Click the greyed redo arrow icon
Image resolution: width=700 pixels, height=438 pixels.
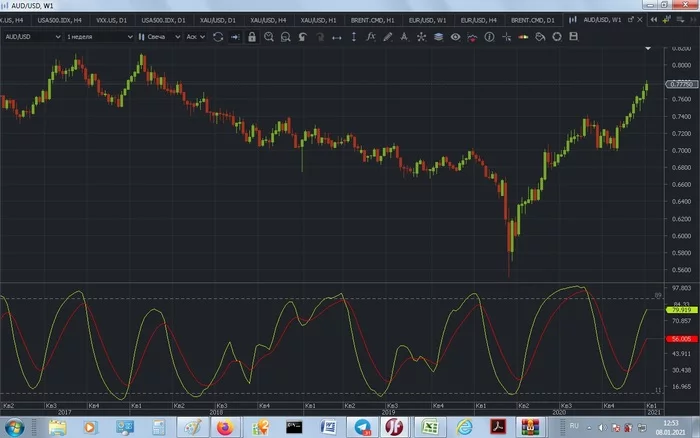tap(320, 37)
